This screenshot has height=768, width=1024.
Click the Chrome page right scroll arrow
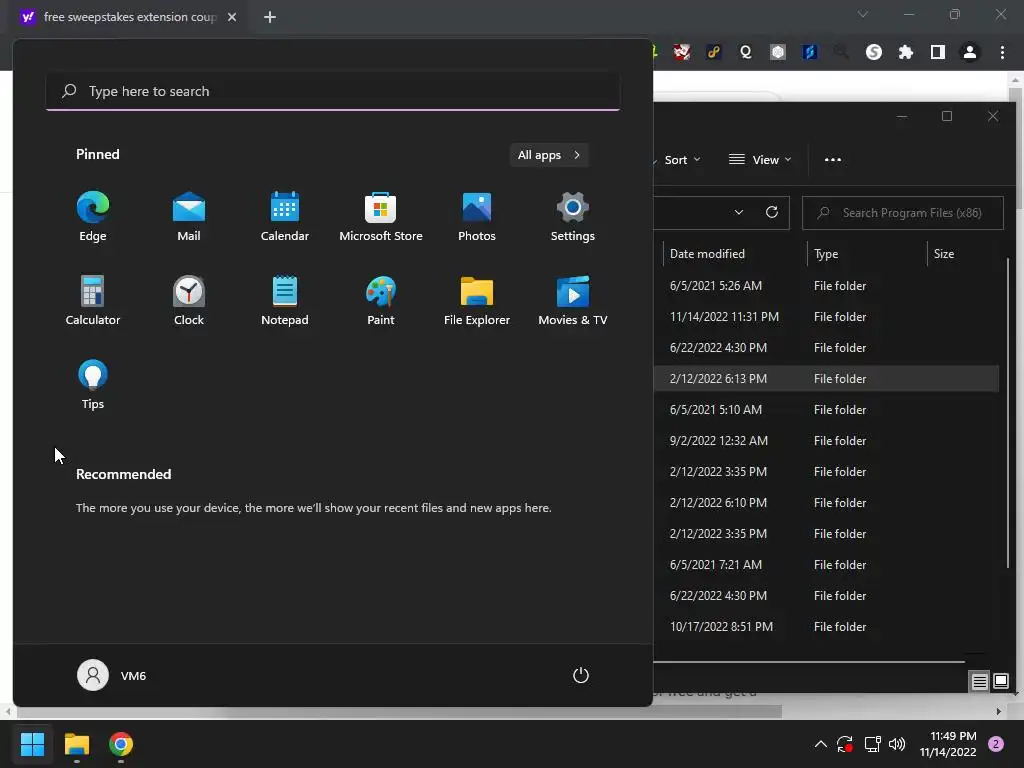tap(999, 711)
